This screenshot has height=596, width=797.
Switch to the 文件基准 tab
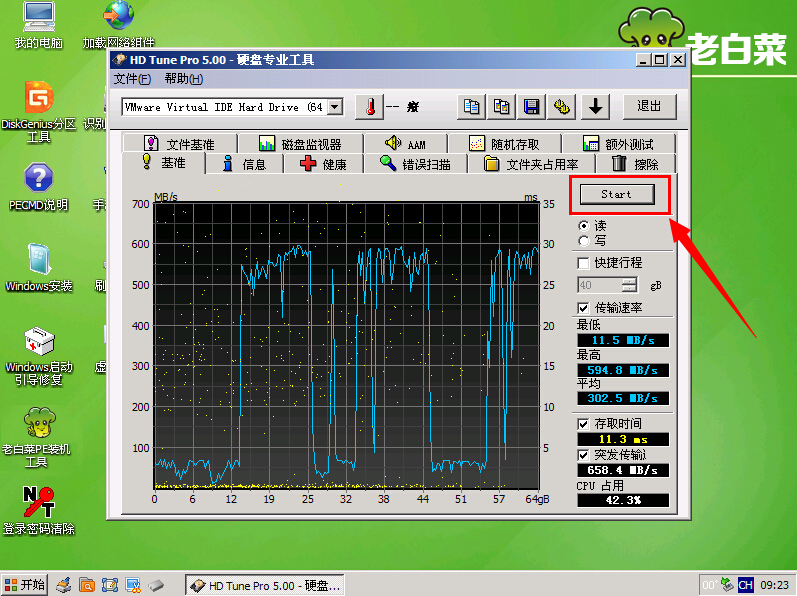(180, 144)
